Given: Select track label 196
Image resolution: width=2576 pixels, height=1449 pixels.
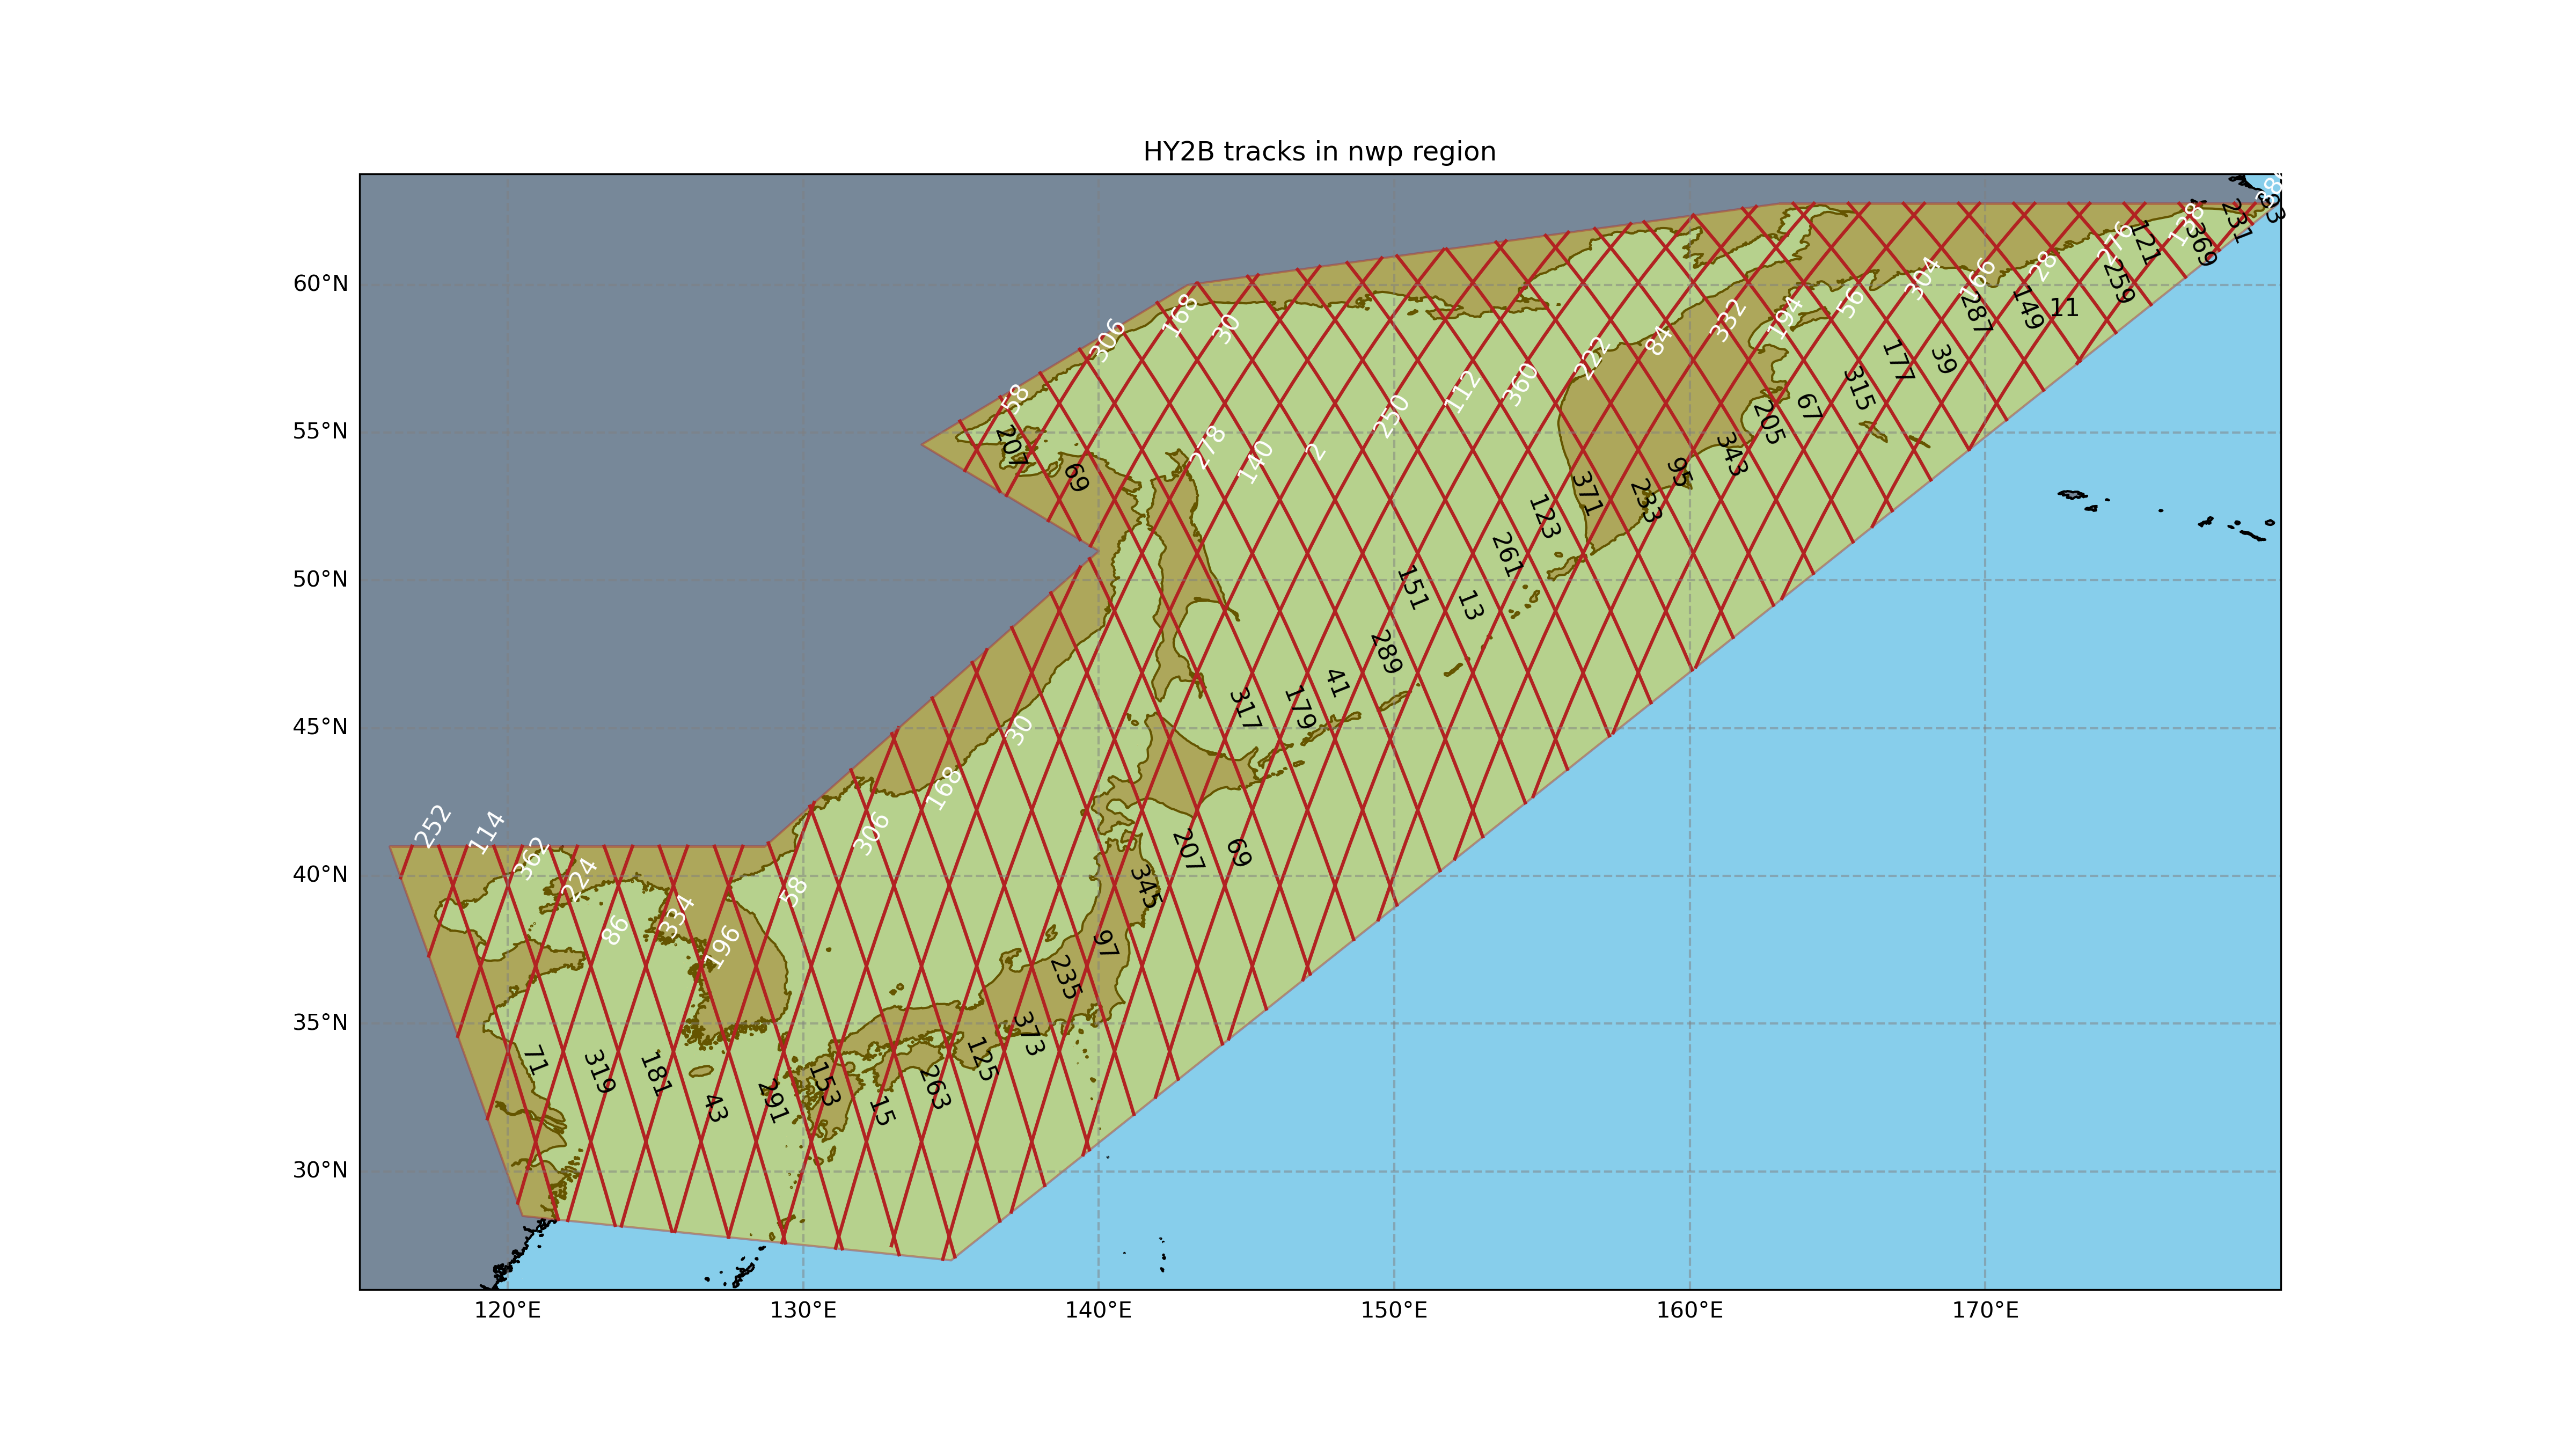Looking at the screenshot, I should click(x=722, y=947).
